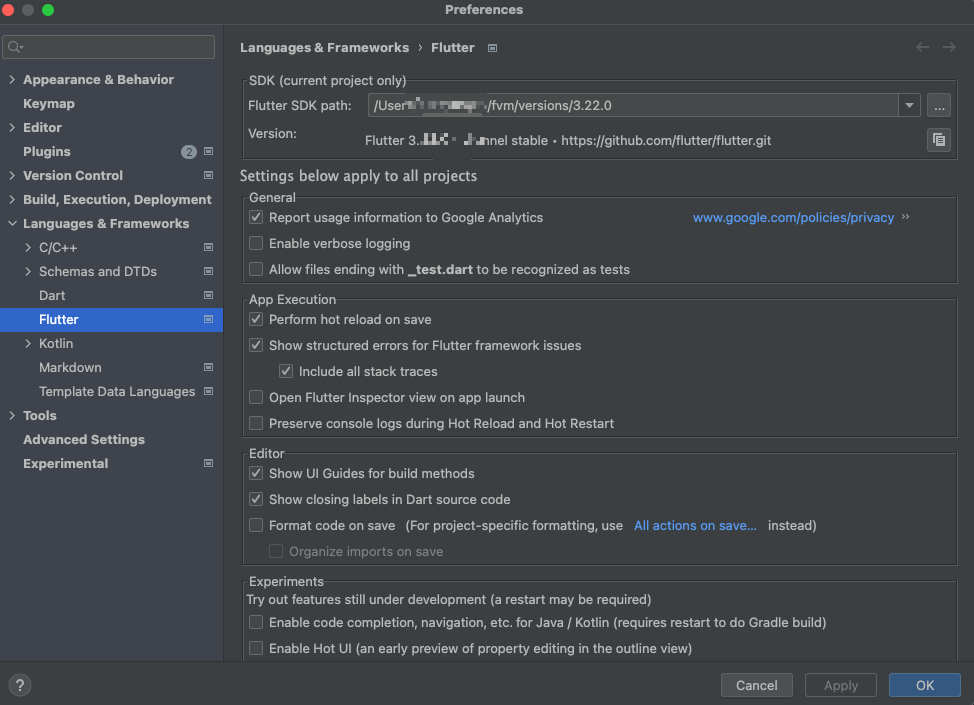
Task: Click the search magnifier icon in settings
Action: 15,47
